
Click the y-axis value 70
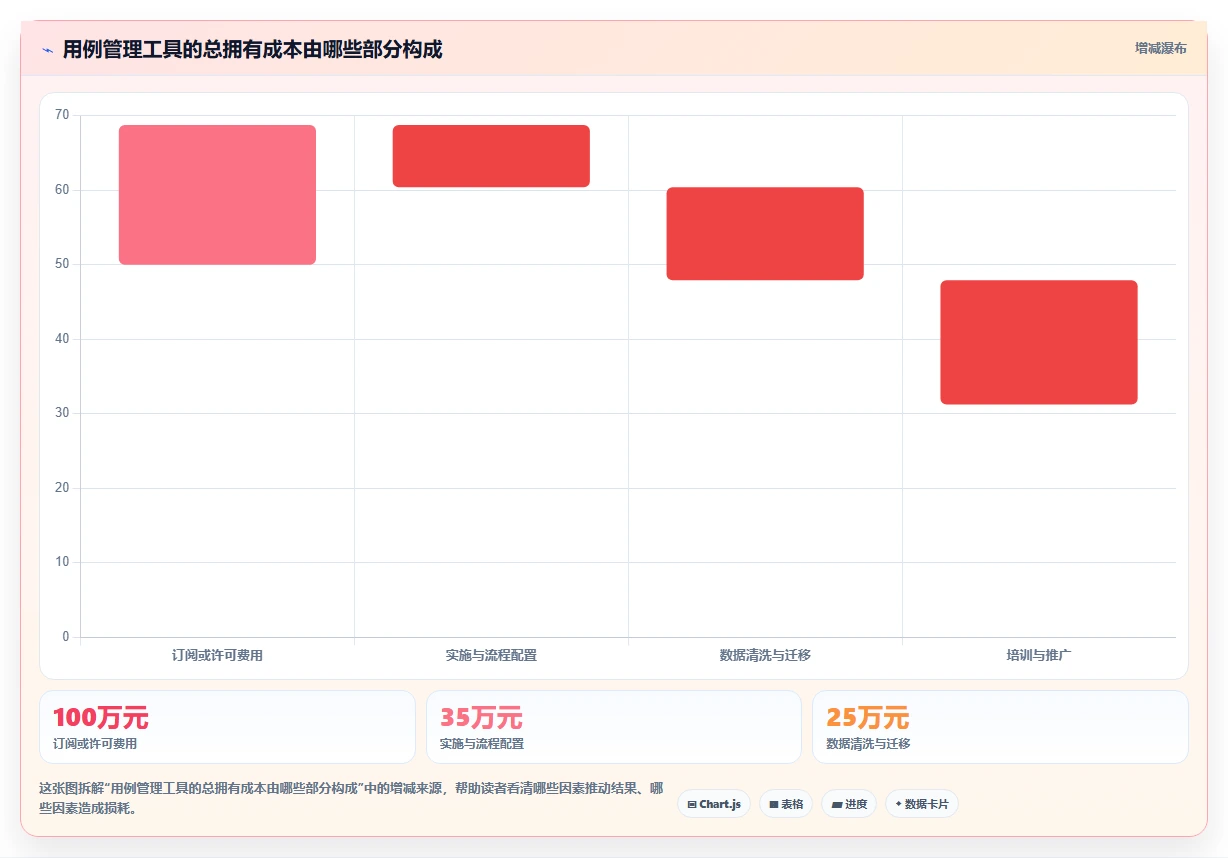point(62,115)
